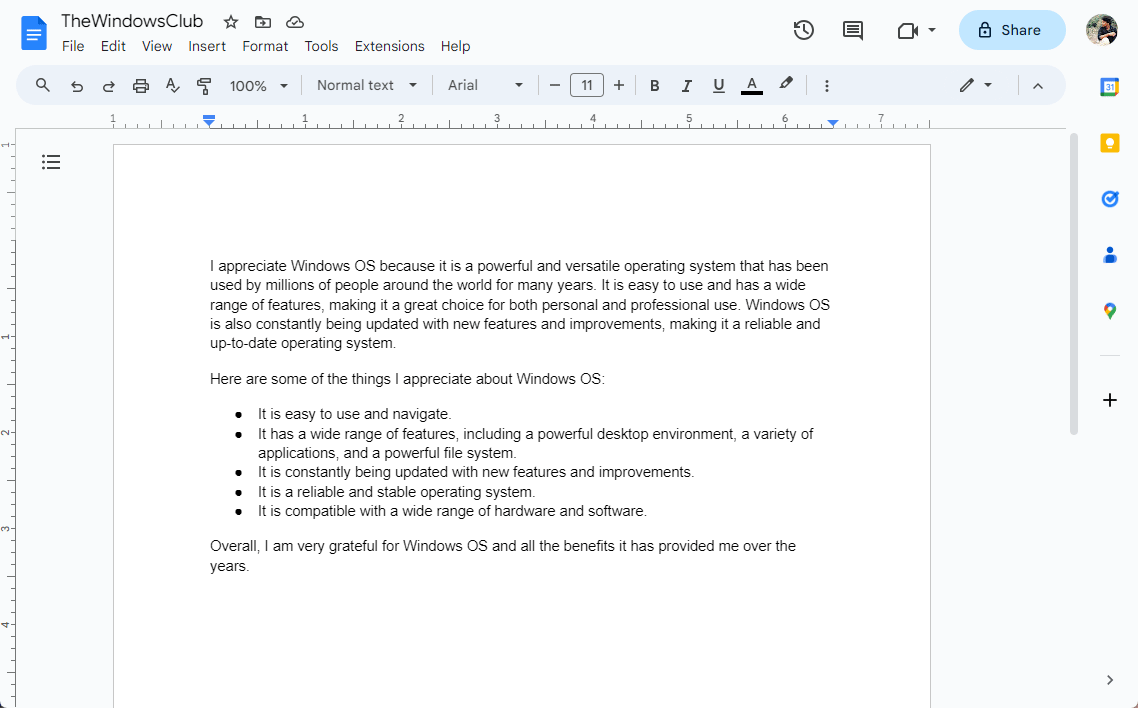Viewport: 1138px width, 708px height.
Task: Open Google Keep side panel
Action: [x=1110, y=143]
